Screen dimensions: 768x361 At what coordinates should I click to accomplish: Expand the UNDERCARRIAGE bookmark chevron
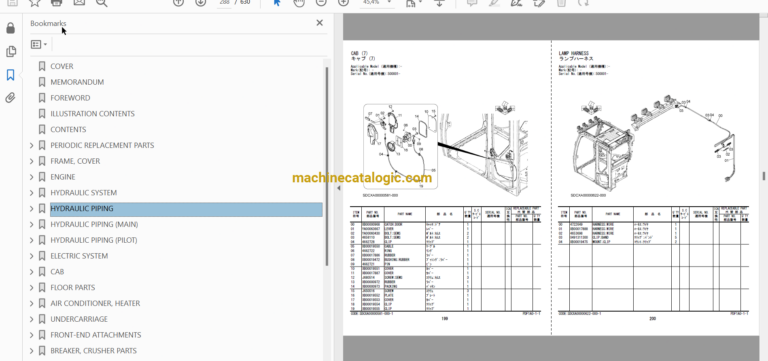pyautogui.click(x=32, y=319)
